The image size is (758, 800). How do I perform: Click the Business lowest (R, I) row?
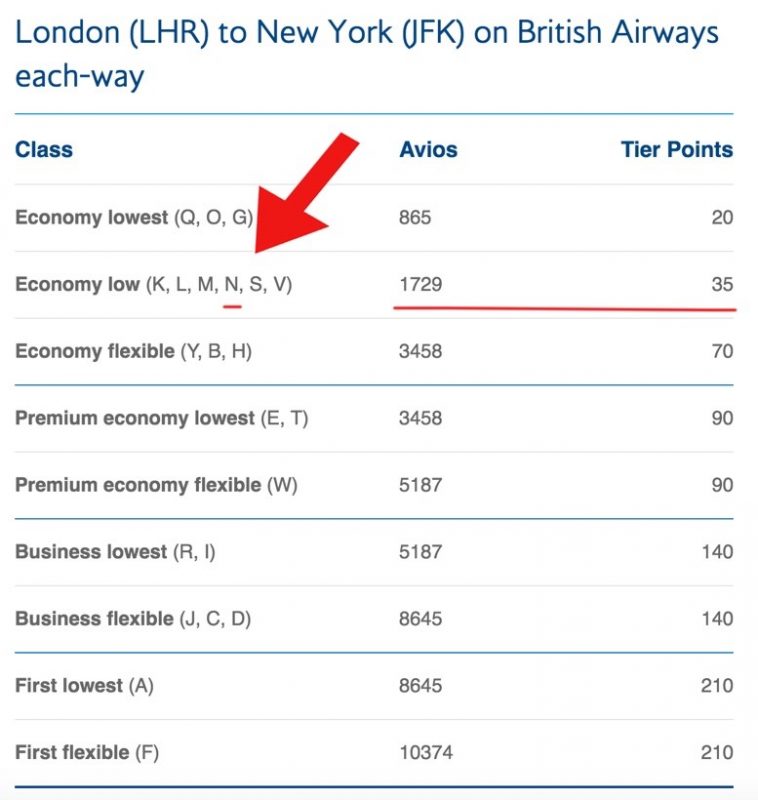pyautogui.click(x=374, y=552)
